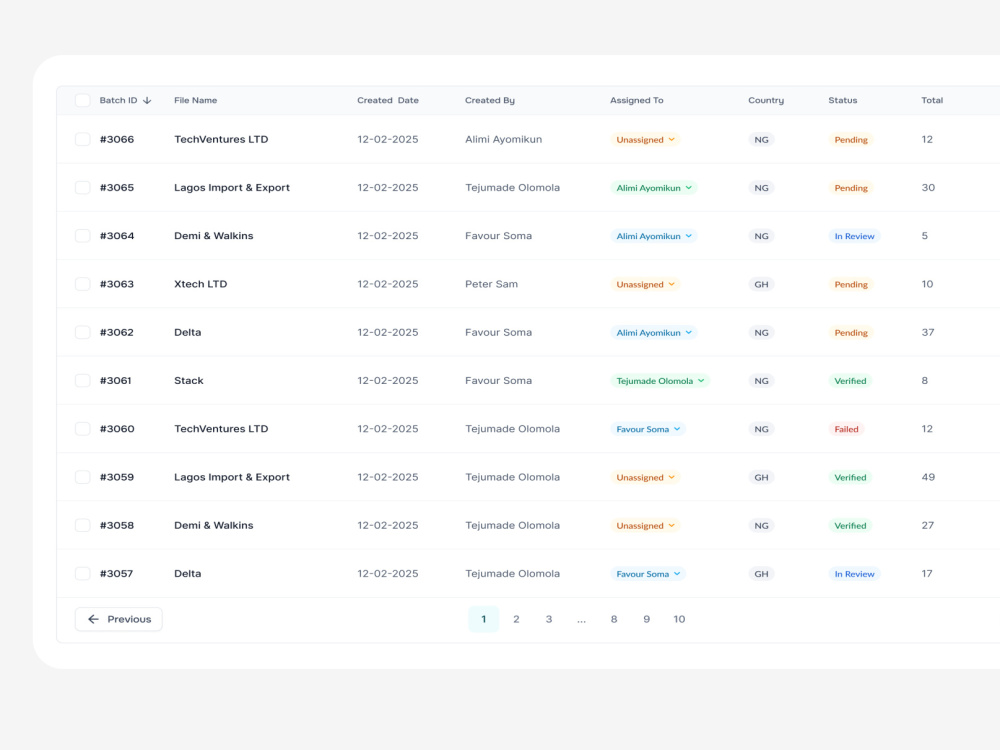Click total value 49 for #3059
This screenshot has height=750, width=1000.
tap(928, 477)
